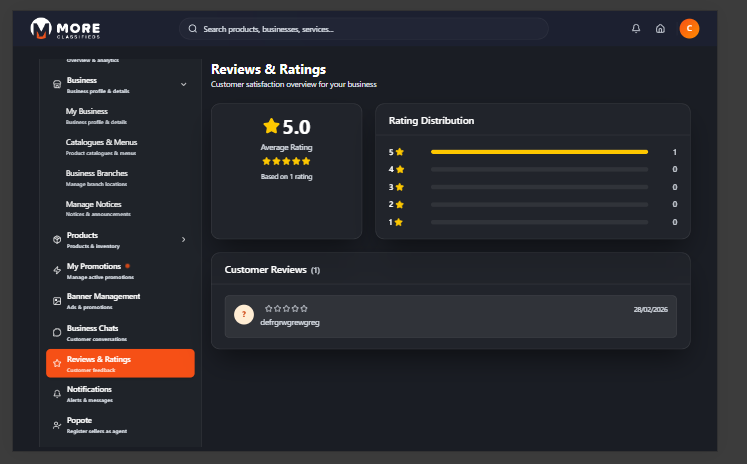
Task: Select the Business Chats bubble icon
Action: [57, 332]
